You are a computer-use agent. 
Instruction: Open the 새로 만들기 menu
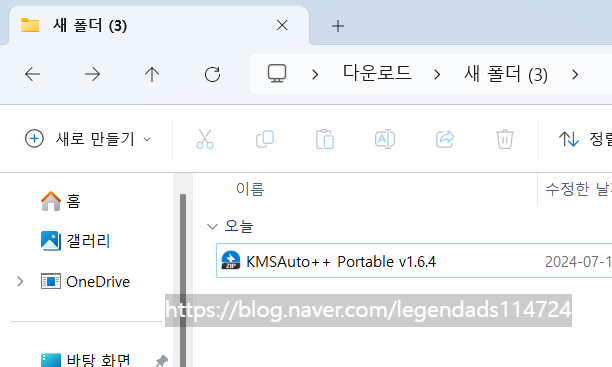pos(88,139)
